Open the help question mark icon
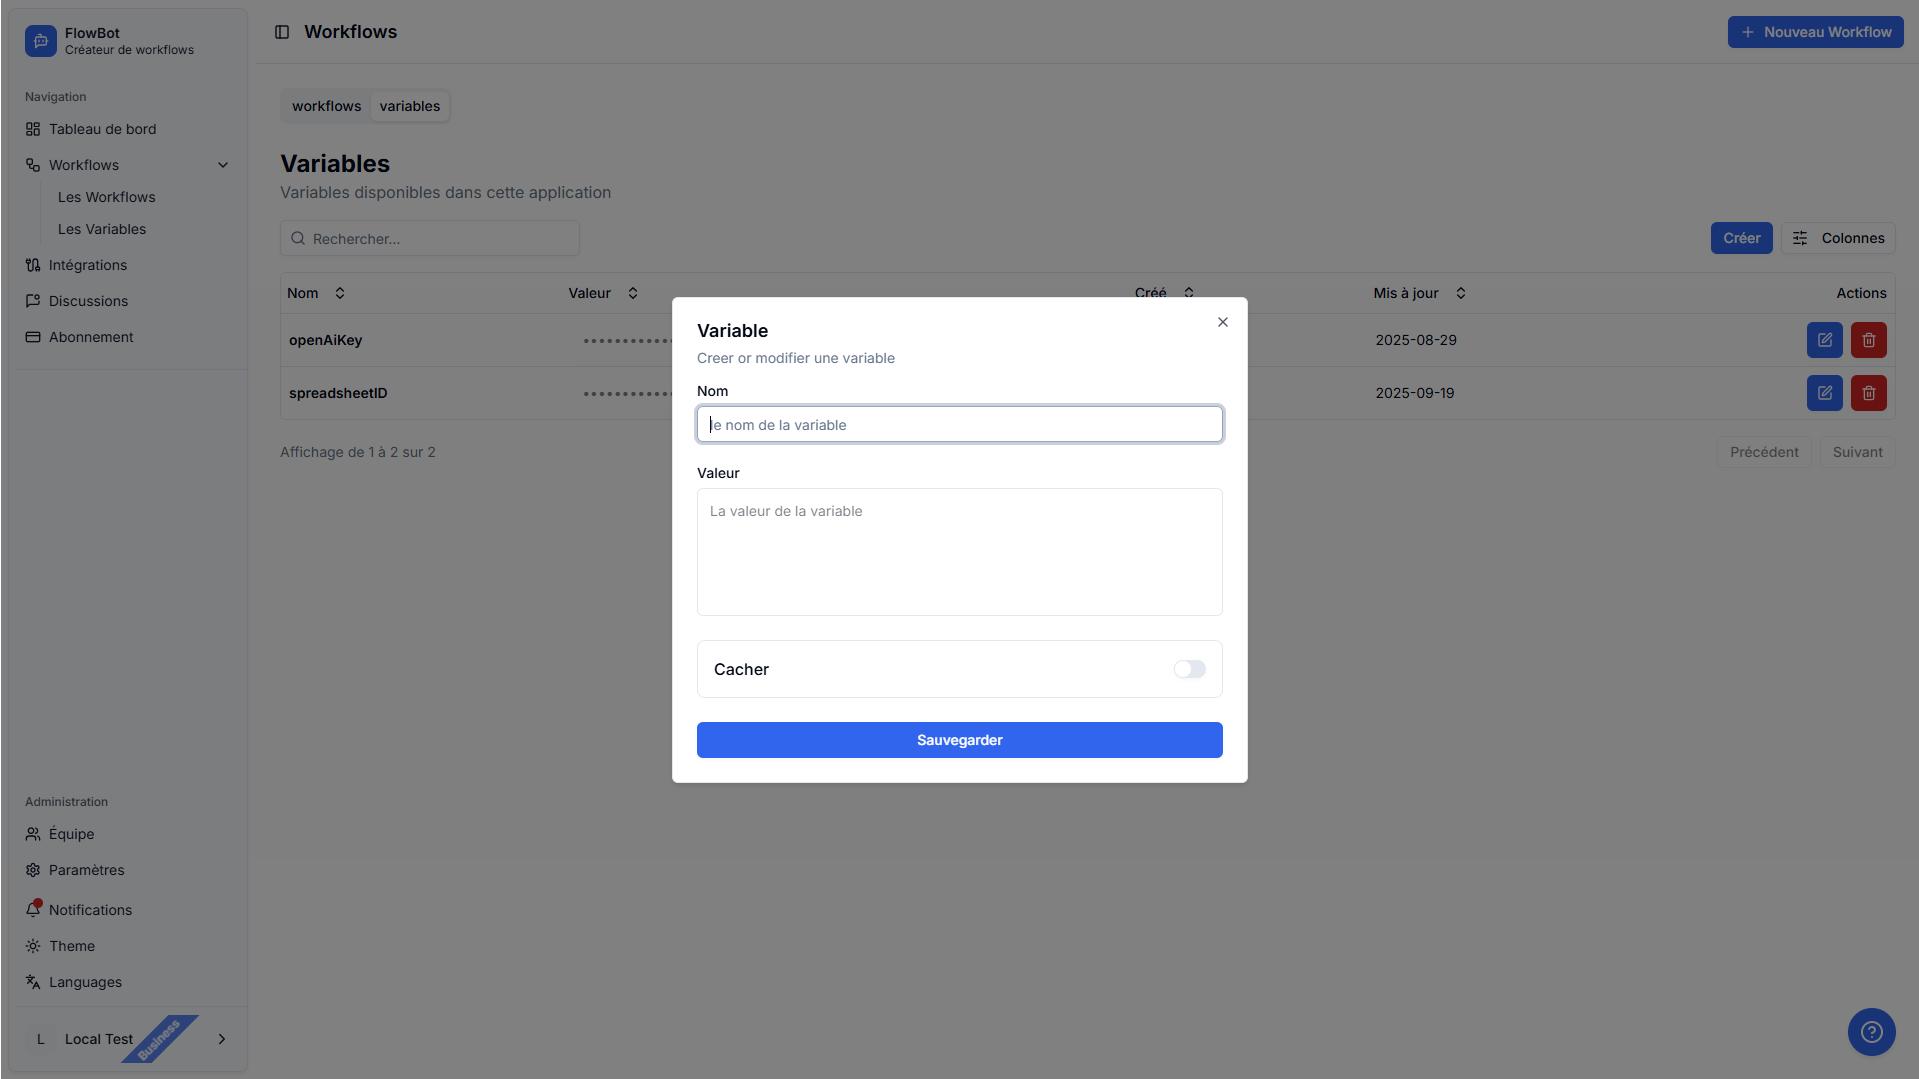This screenshot has width=1919, height=1079. (1871, 1032)
